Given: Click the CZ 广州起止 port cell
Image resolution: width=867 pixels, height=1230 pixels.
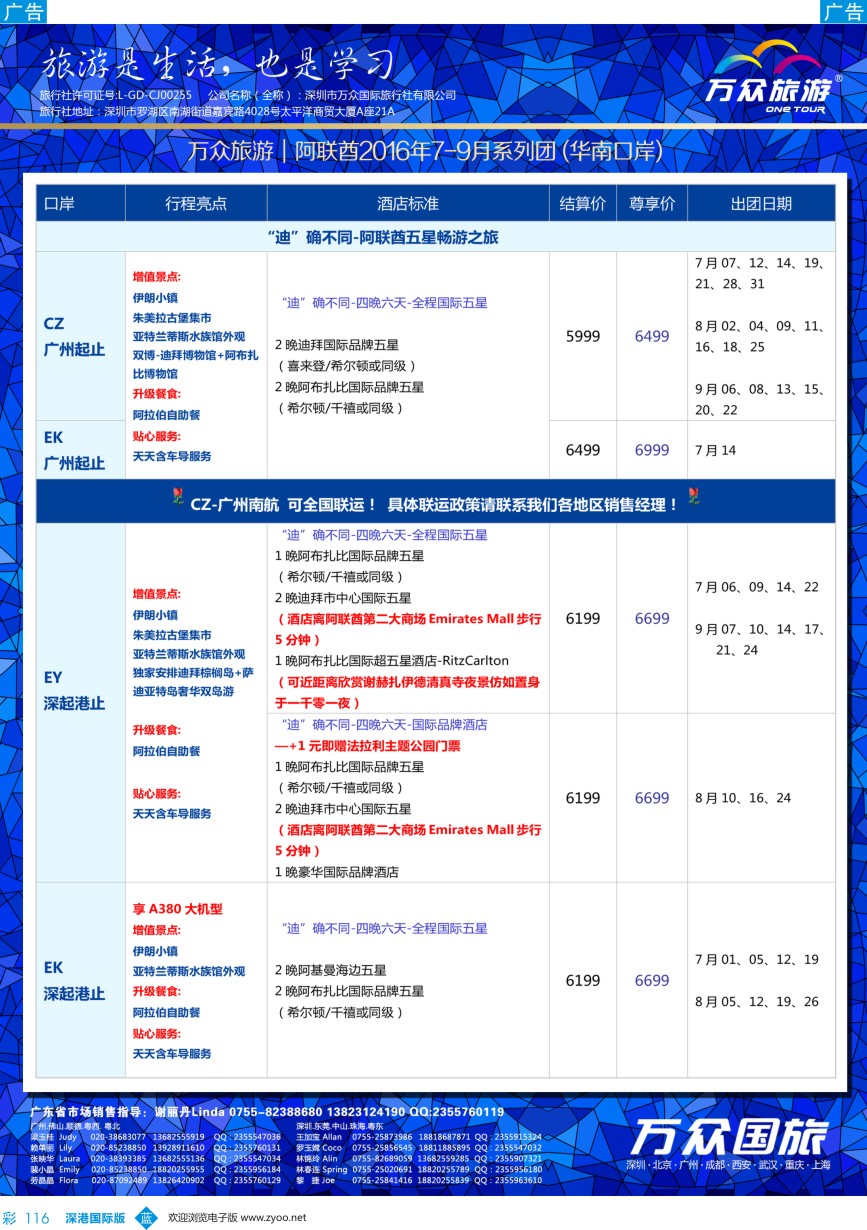Looking at the screenshot, I should [x=81, y=336].
